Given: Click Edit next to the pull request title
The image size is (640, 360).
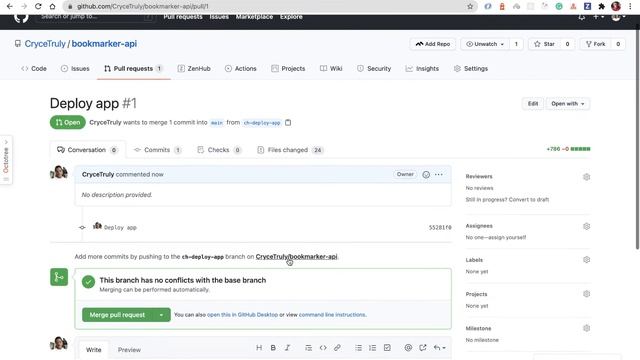Looking at the screenshot, I should click(533, 104).
